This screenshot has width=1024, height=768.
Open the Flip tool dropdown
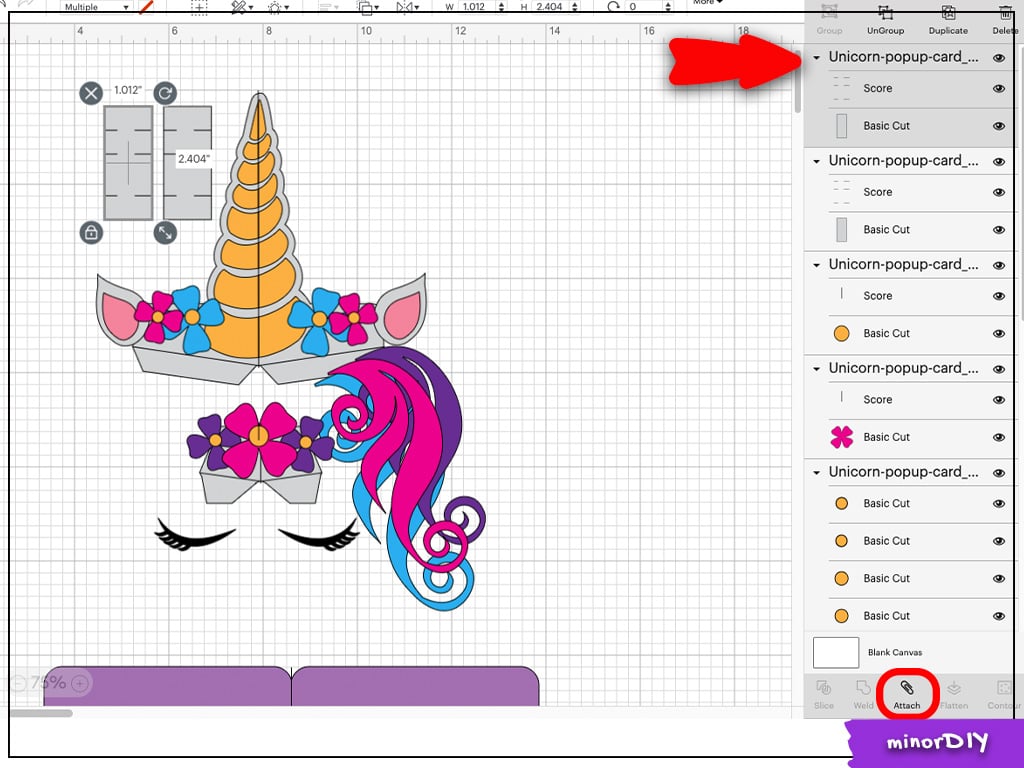[x=408, y=7]
